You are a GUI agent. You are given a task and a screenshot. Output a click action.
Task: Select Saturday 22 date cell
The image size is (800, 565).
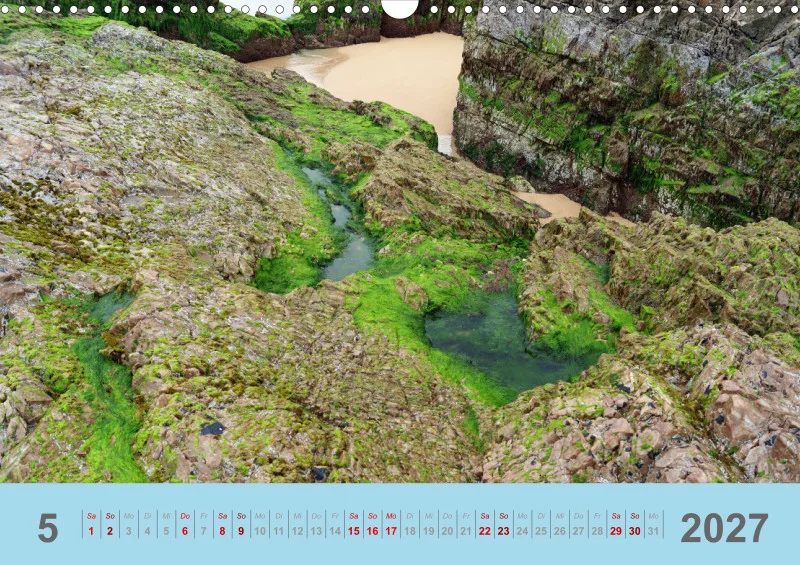[485, 524]
